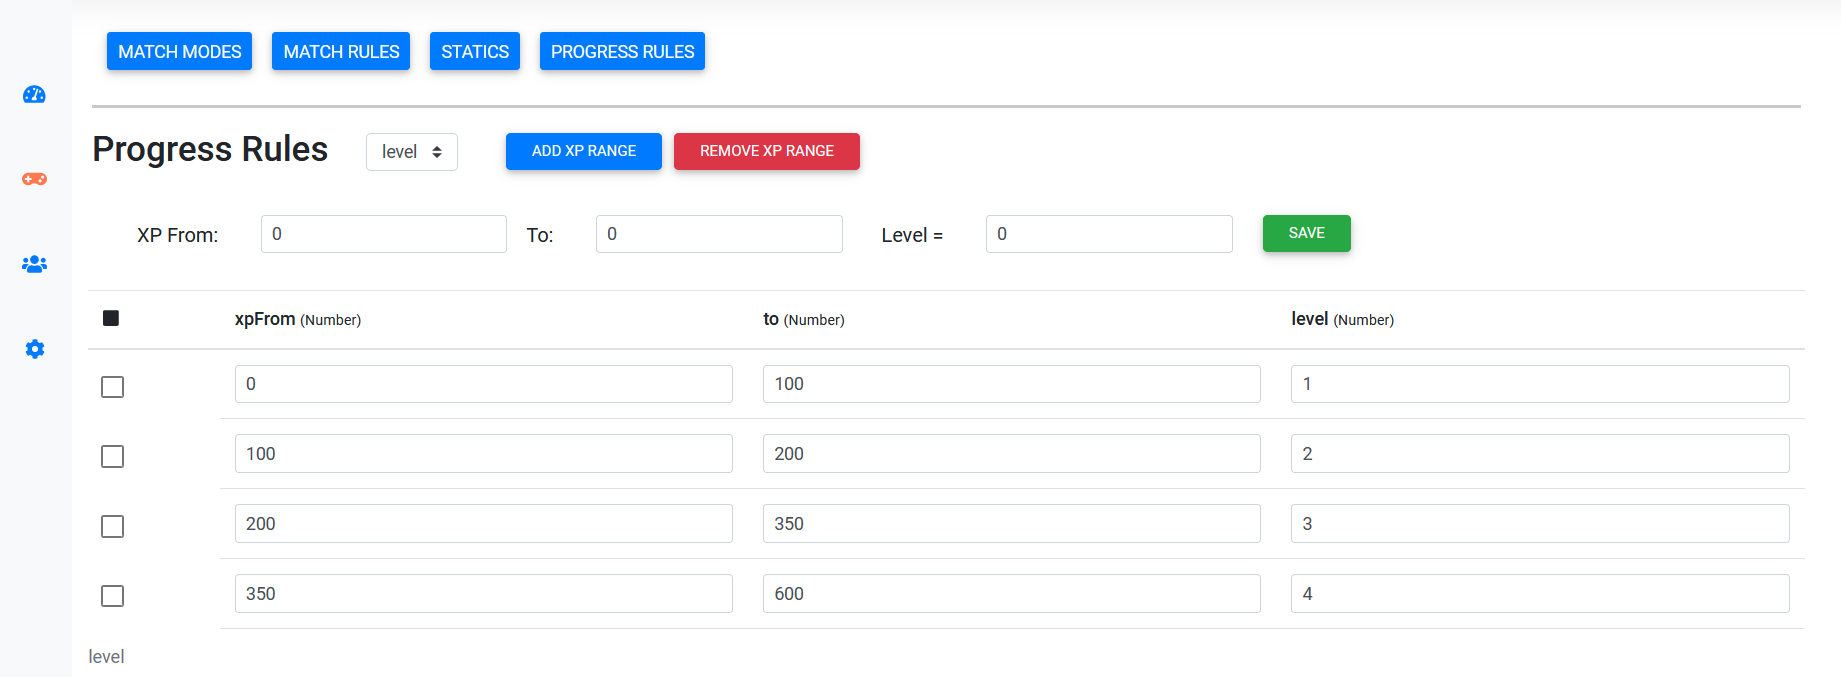Screen dimensions: 1841x677
Task: Click the to (Number) column header
Action: pos(804,319)
